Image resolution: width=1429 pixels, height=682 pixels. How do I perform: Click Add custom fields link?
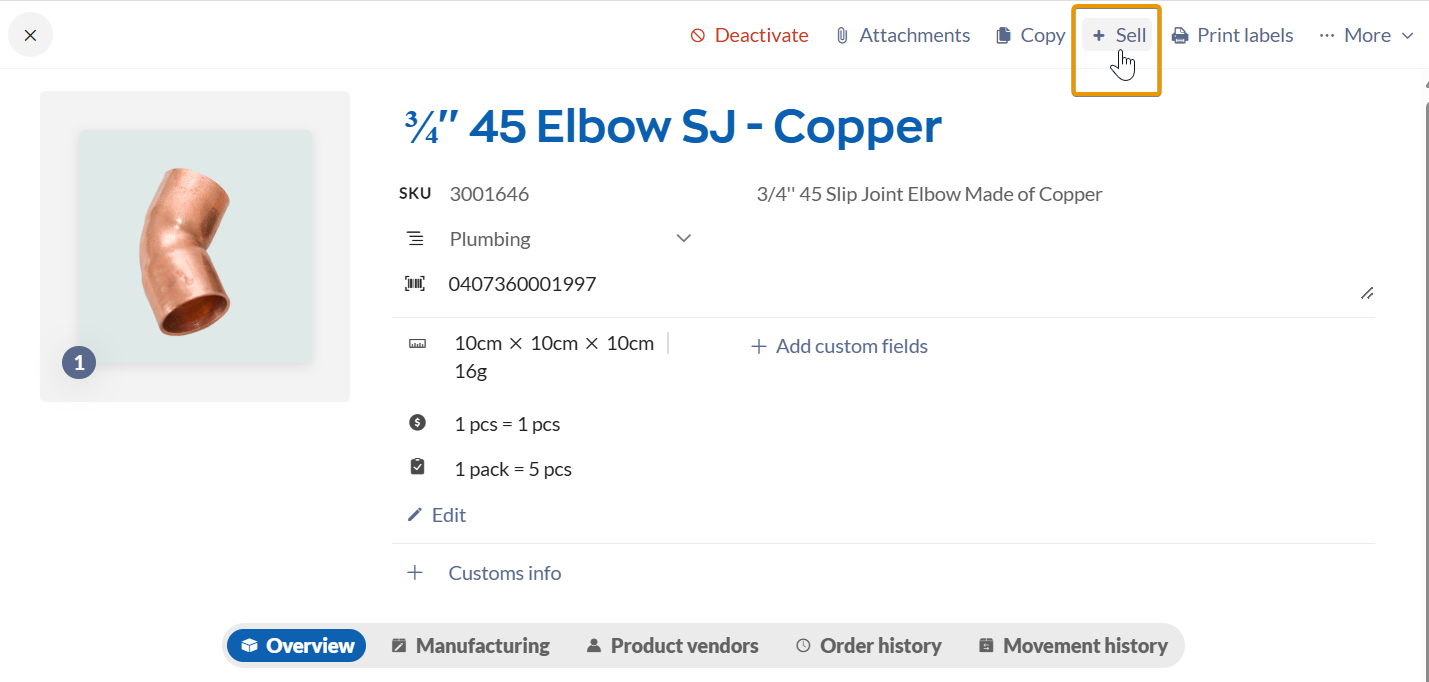(x=839, y=346)
